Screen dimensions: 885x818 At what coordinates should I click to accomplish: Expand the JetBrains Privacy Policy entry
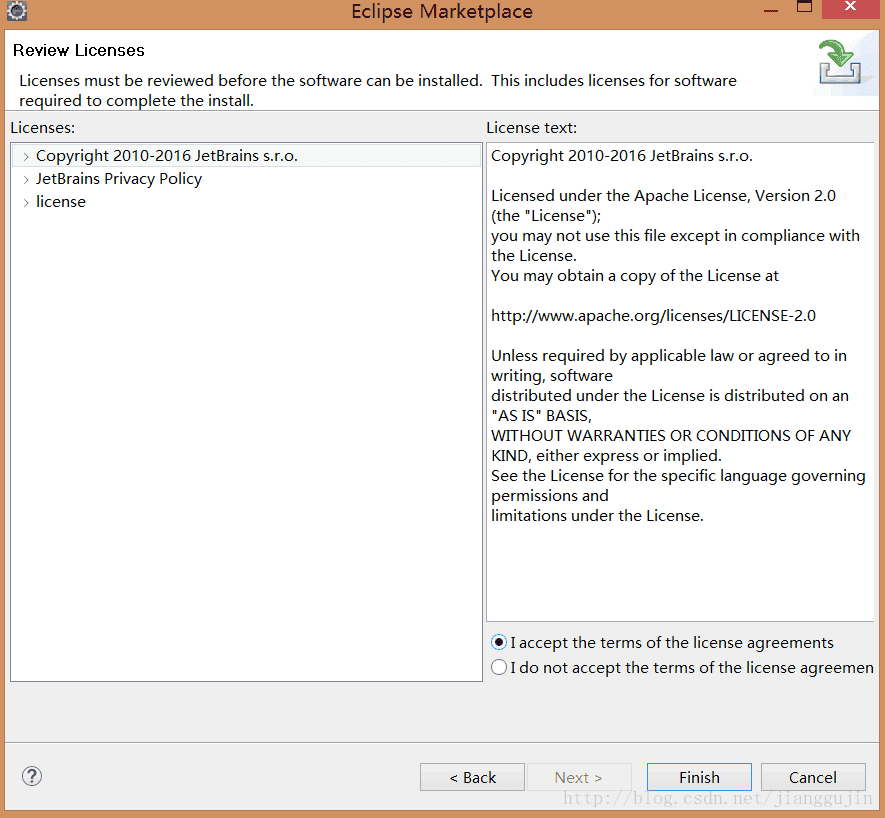[26, 180]
